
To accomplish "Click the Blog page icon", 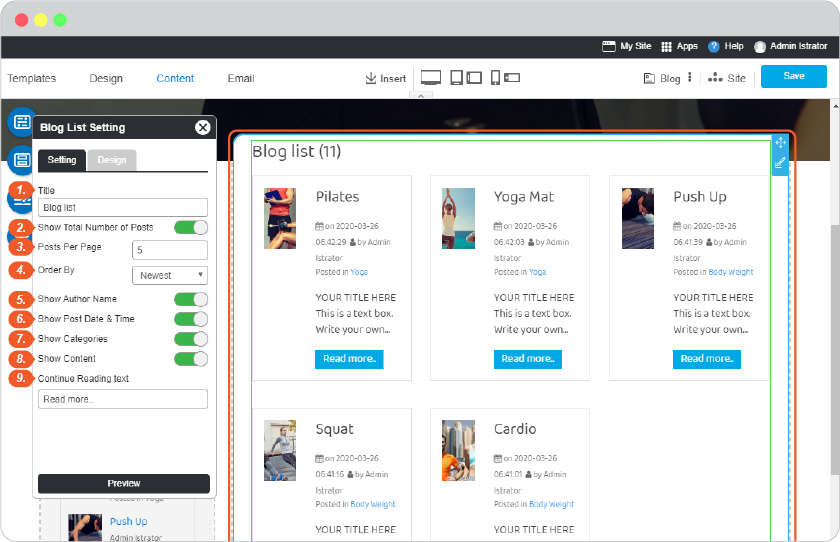I will 649,78.
